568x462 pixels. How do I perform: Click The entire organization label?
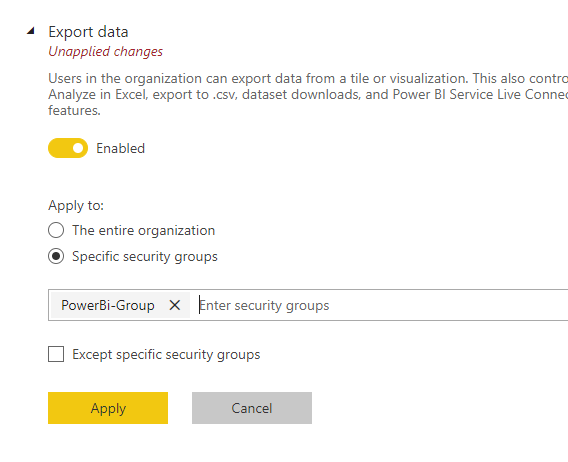[x=143, y=230]
